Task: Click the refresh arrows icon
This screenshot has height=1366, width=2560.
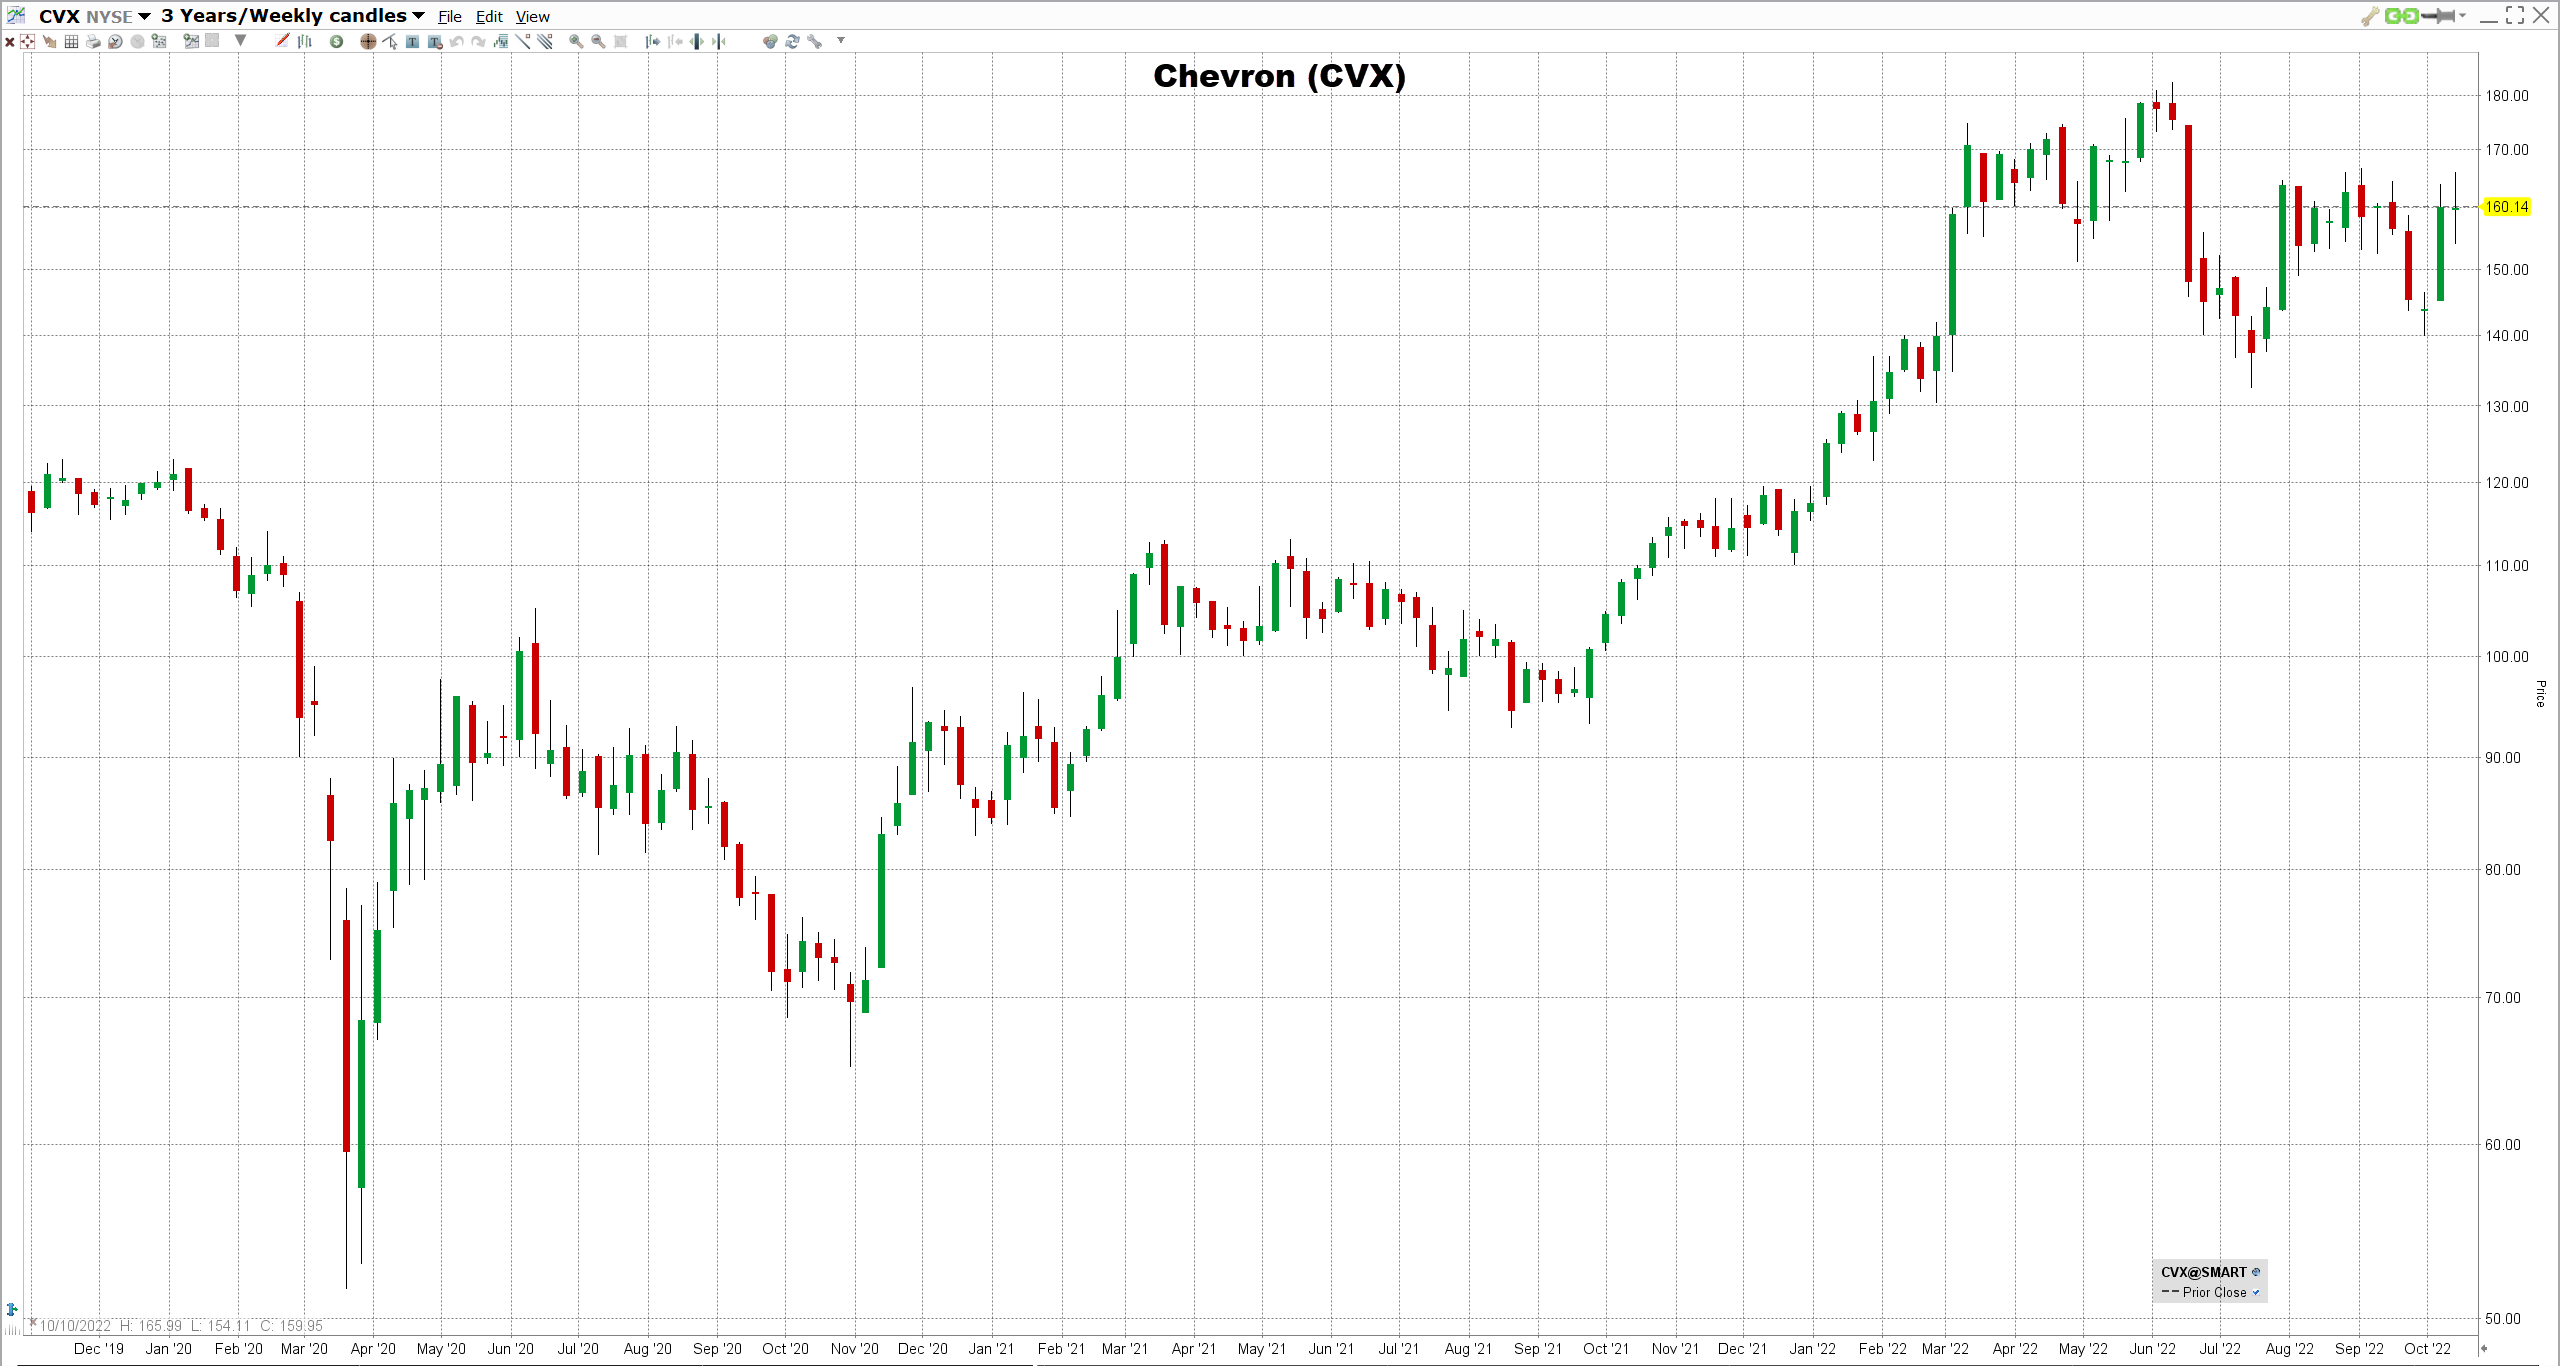Action: 792,42
